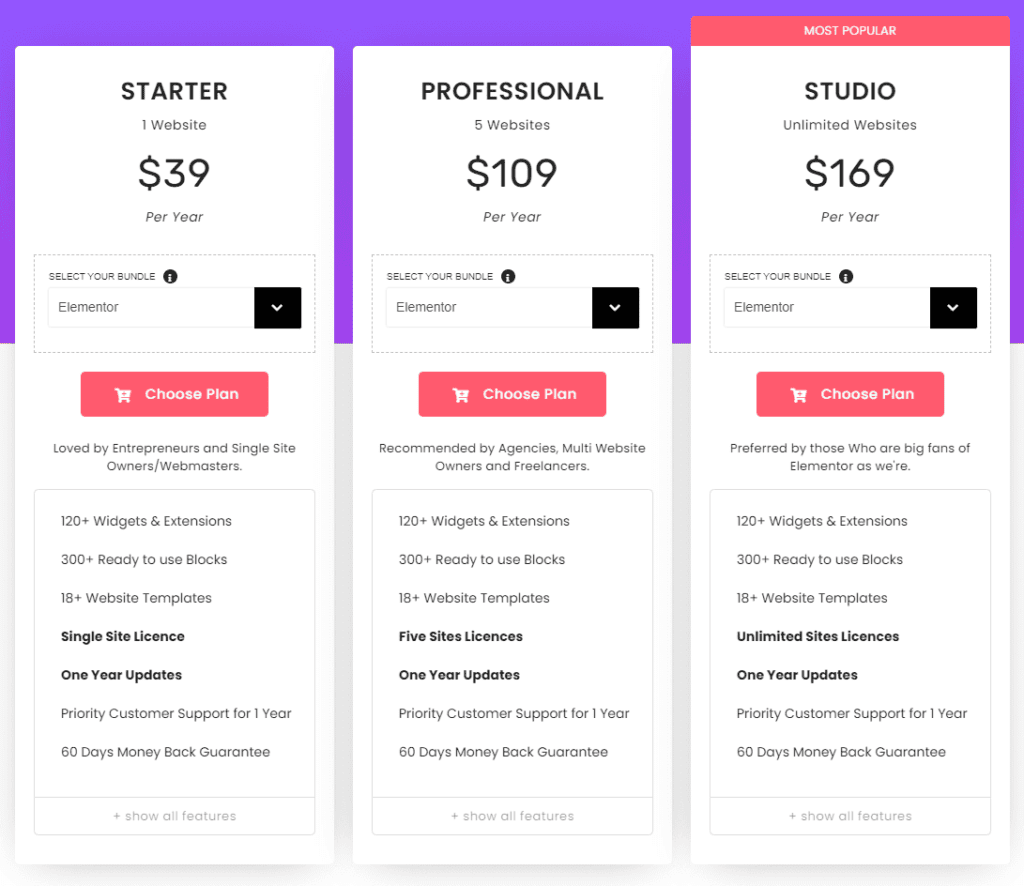Choose the Professional plan text button
Screen dimensions: 1024x886
529,394
